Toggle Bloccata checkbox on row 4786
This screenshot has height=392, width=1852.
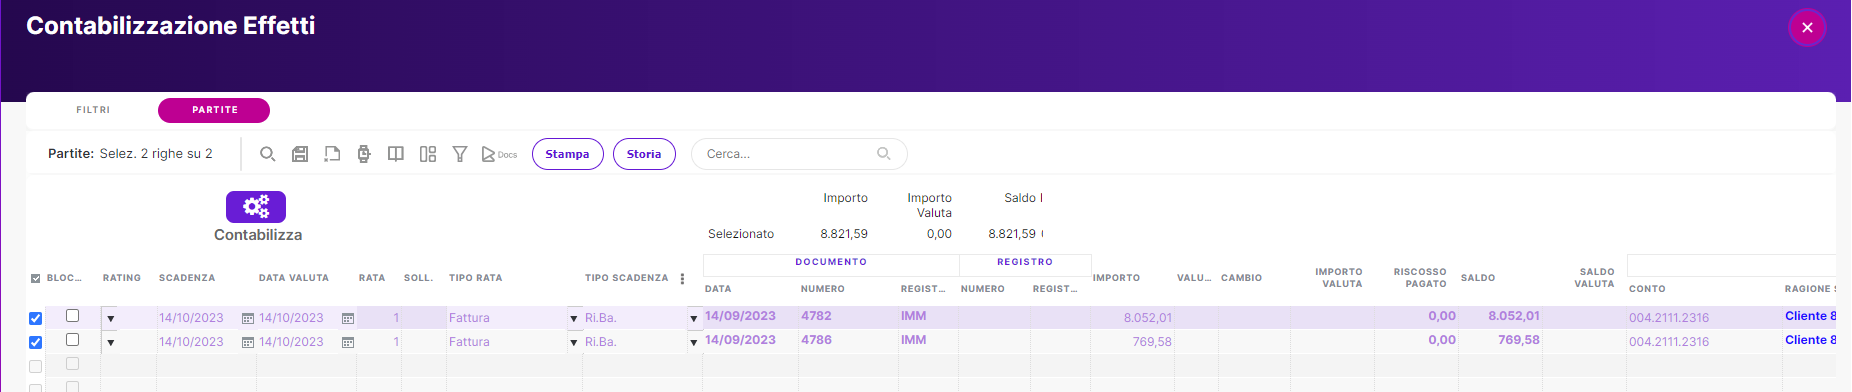pos(72,340)
